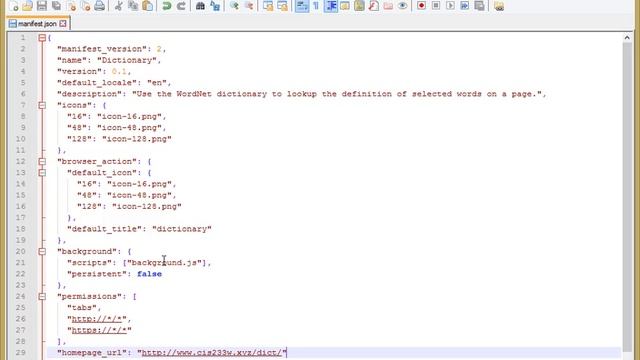Collapse the "permissions" array fold marker

click(x=42, y=296)
